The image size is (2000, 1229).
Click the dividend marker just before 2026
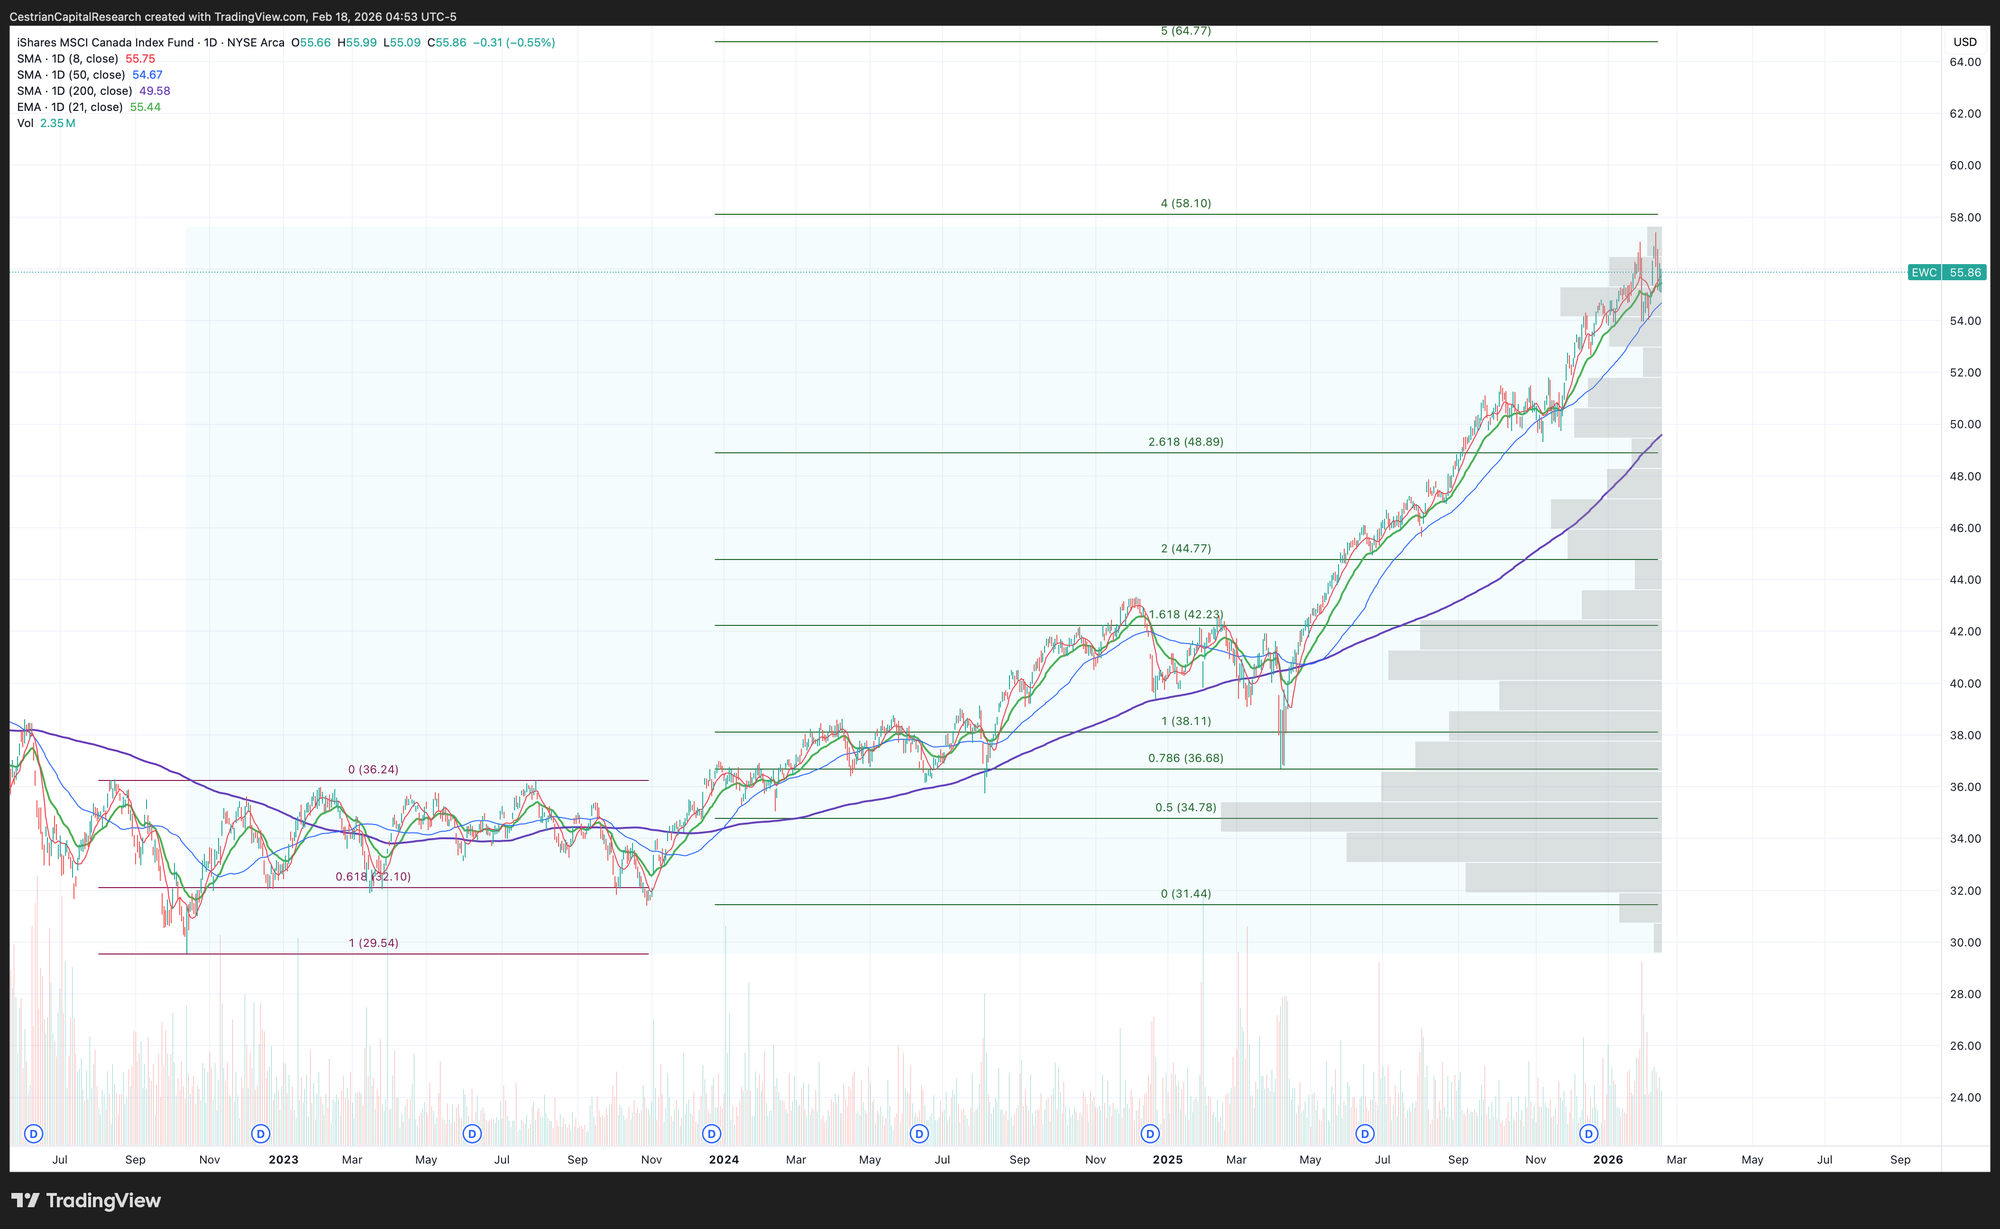pos(1588,1133)
